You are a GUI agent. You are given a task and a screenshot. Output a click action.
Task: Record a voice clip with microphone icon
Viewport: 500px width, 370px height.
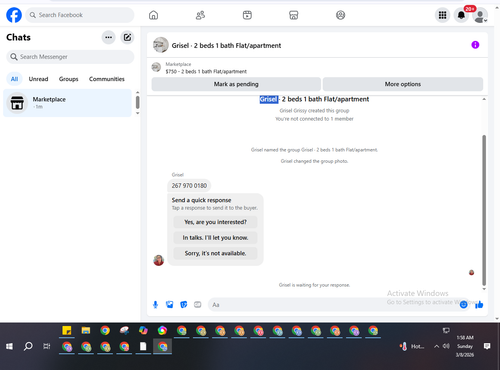pos(155,305)
